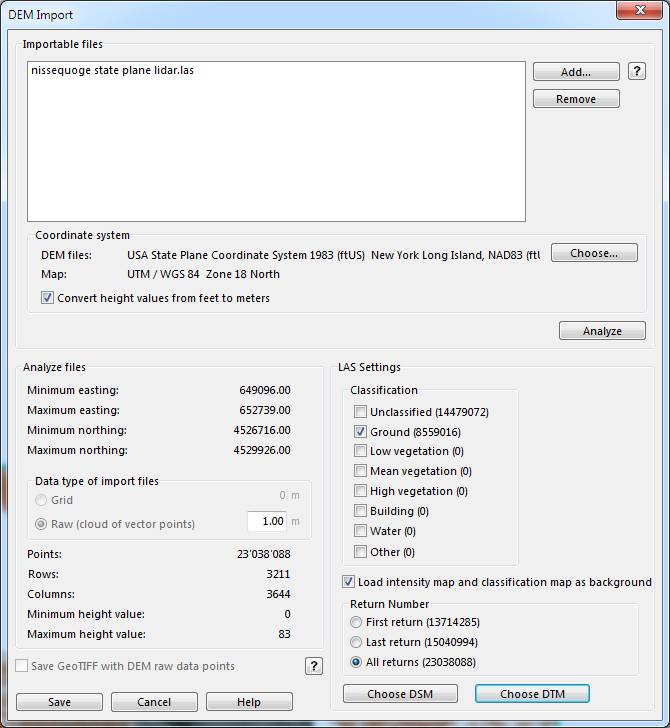This screenshot has width=670, height=728.
Task: Toggle Load intensity map as background
Action: tap(348, 582)
